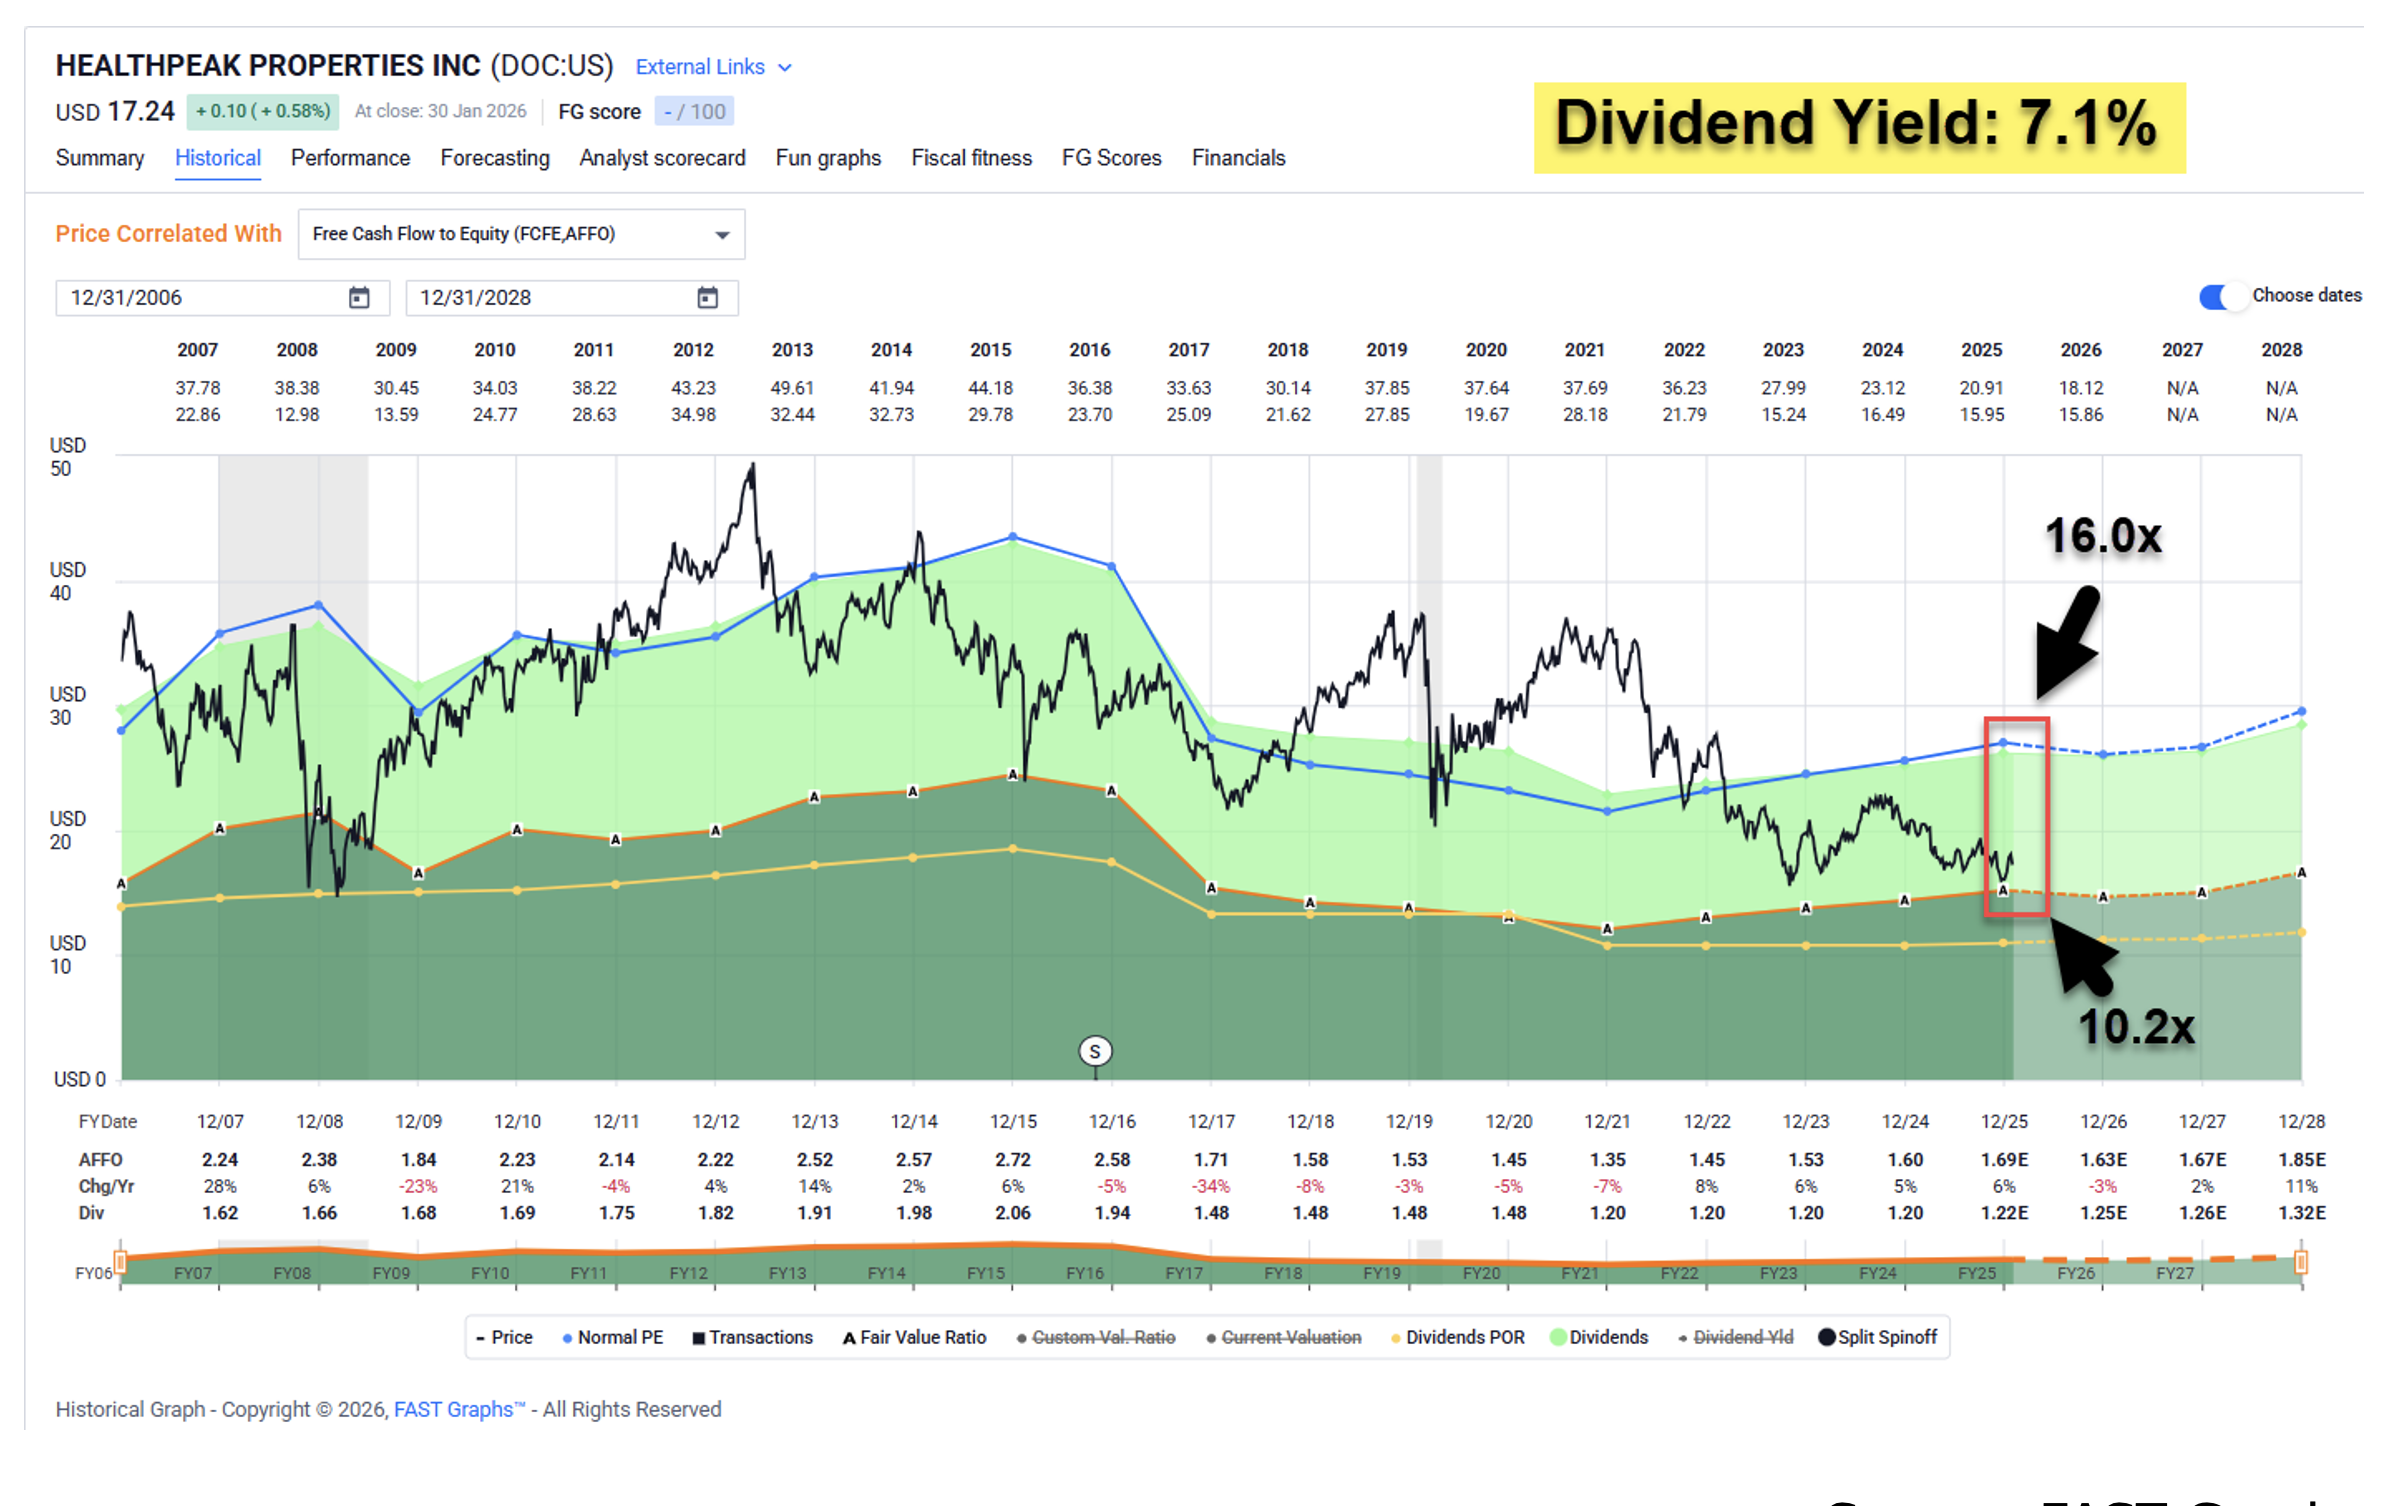Open the end date calendar picker icon
This screenshot has width=2400, height=1506.
(707, 297)
